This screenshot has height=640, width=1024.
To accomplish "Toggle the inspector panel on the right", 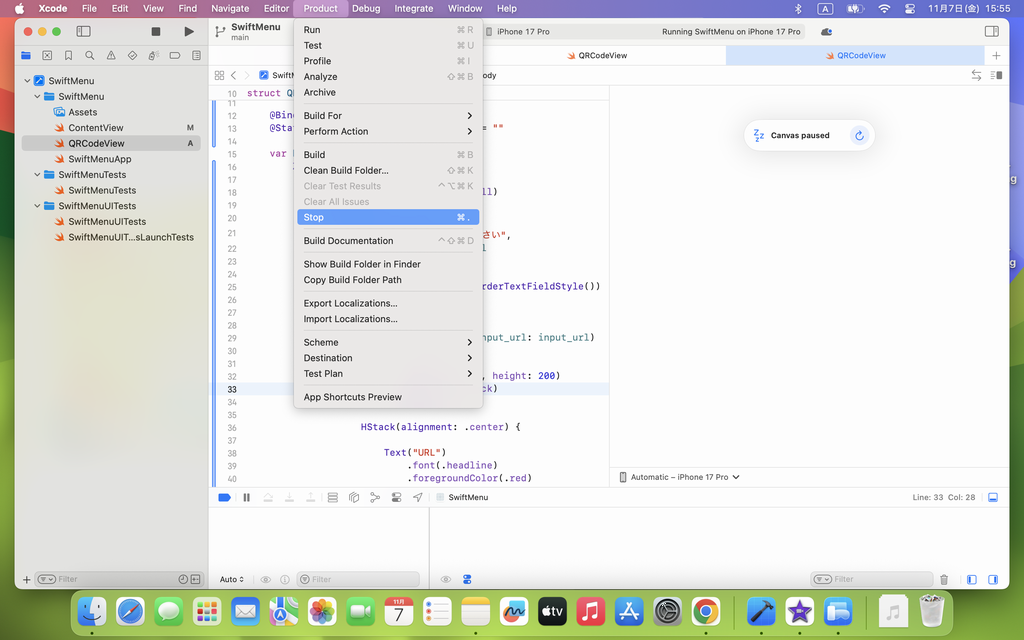I will point(992,32).
